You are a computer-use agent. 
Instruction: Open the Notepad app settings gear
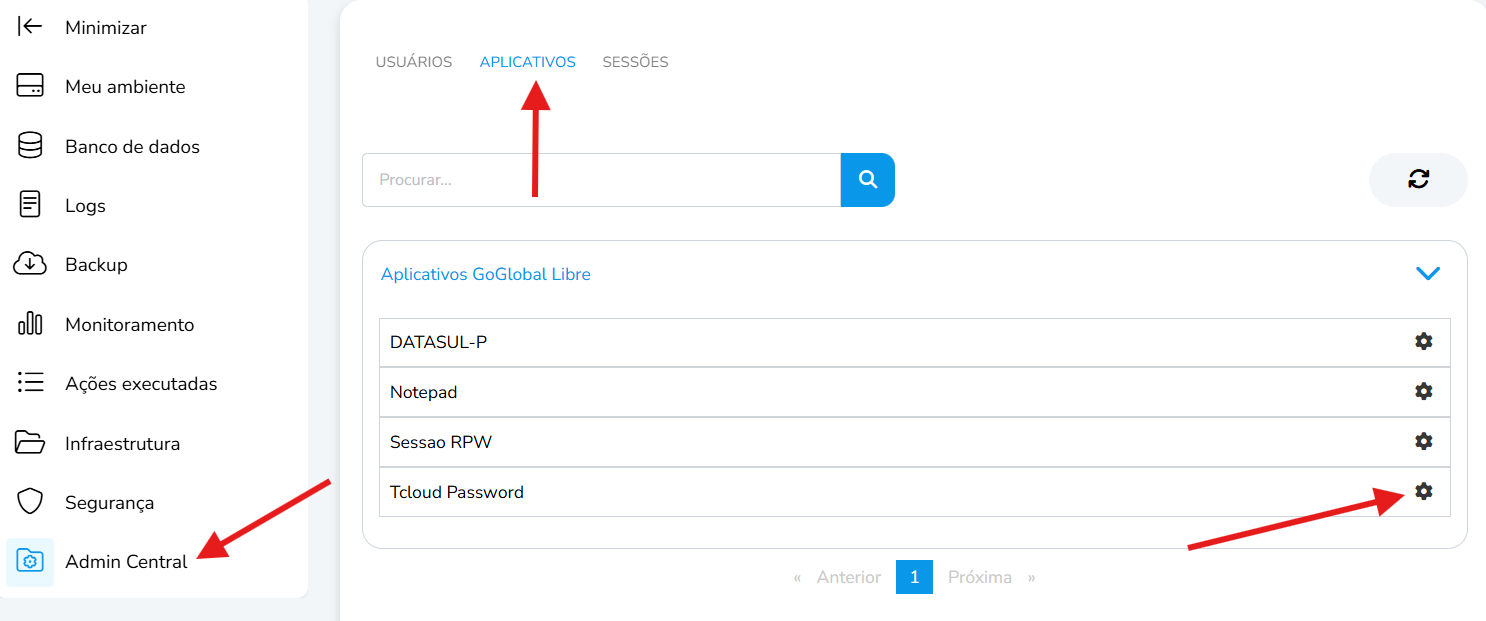pyautogui.click(x=1423, y=392)
